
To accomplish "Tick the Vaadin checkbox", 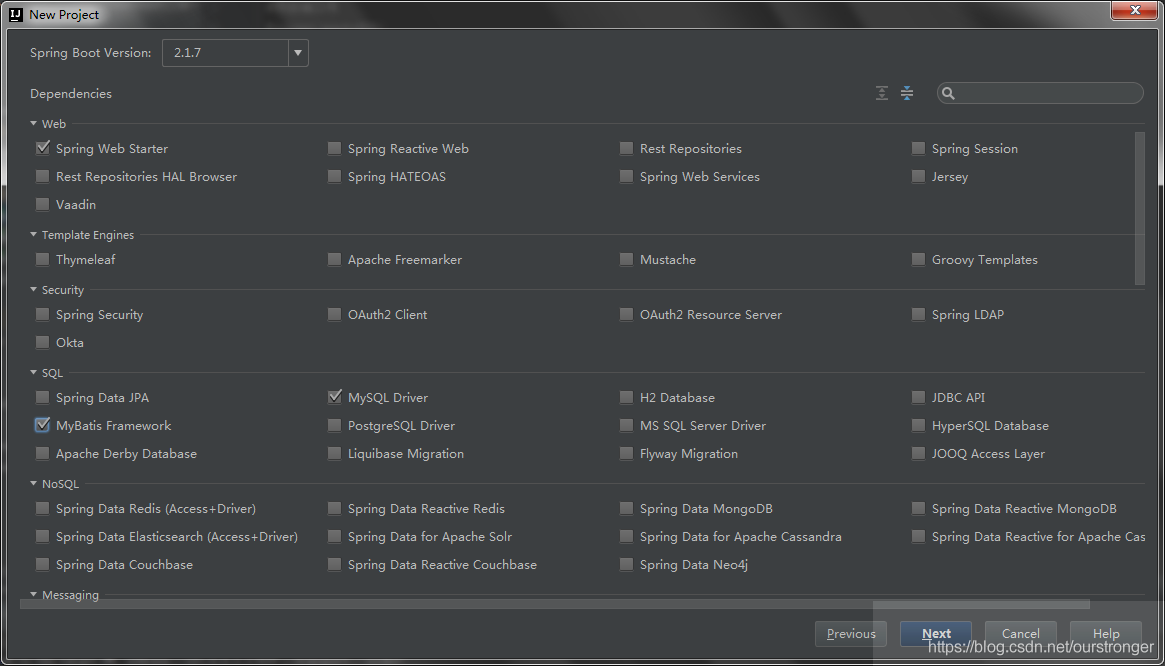I will [42, 204].
